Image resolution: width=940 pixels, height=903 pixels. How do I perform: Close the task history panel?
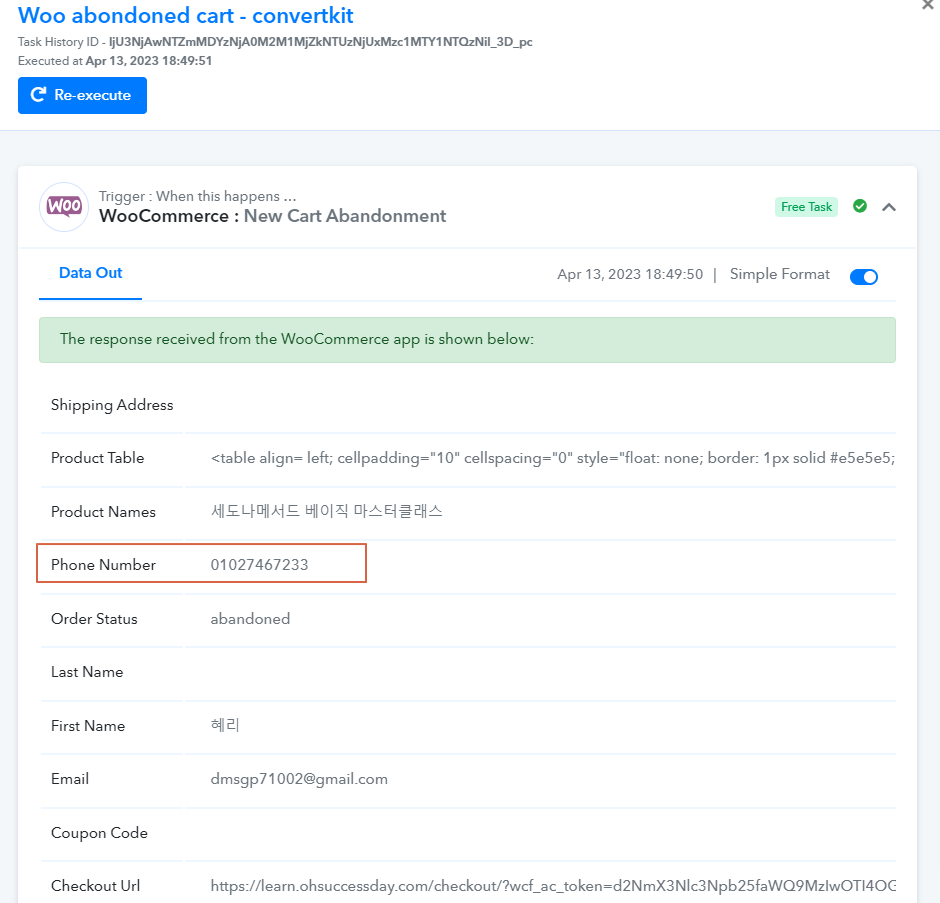[928, 5]
